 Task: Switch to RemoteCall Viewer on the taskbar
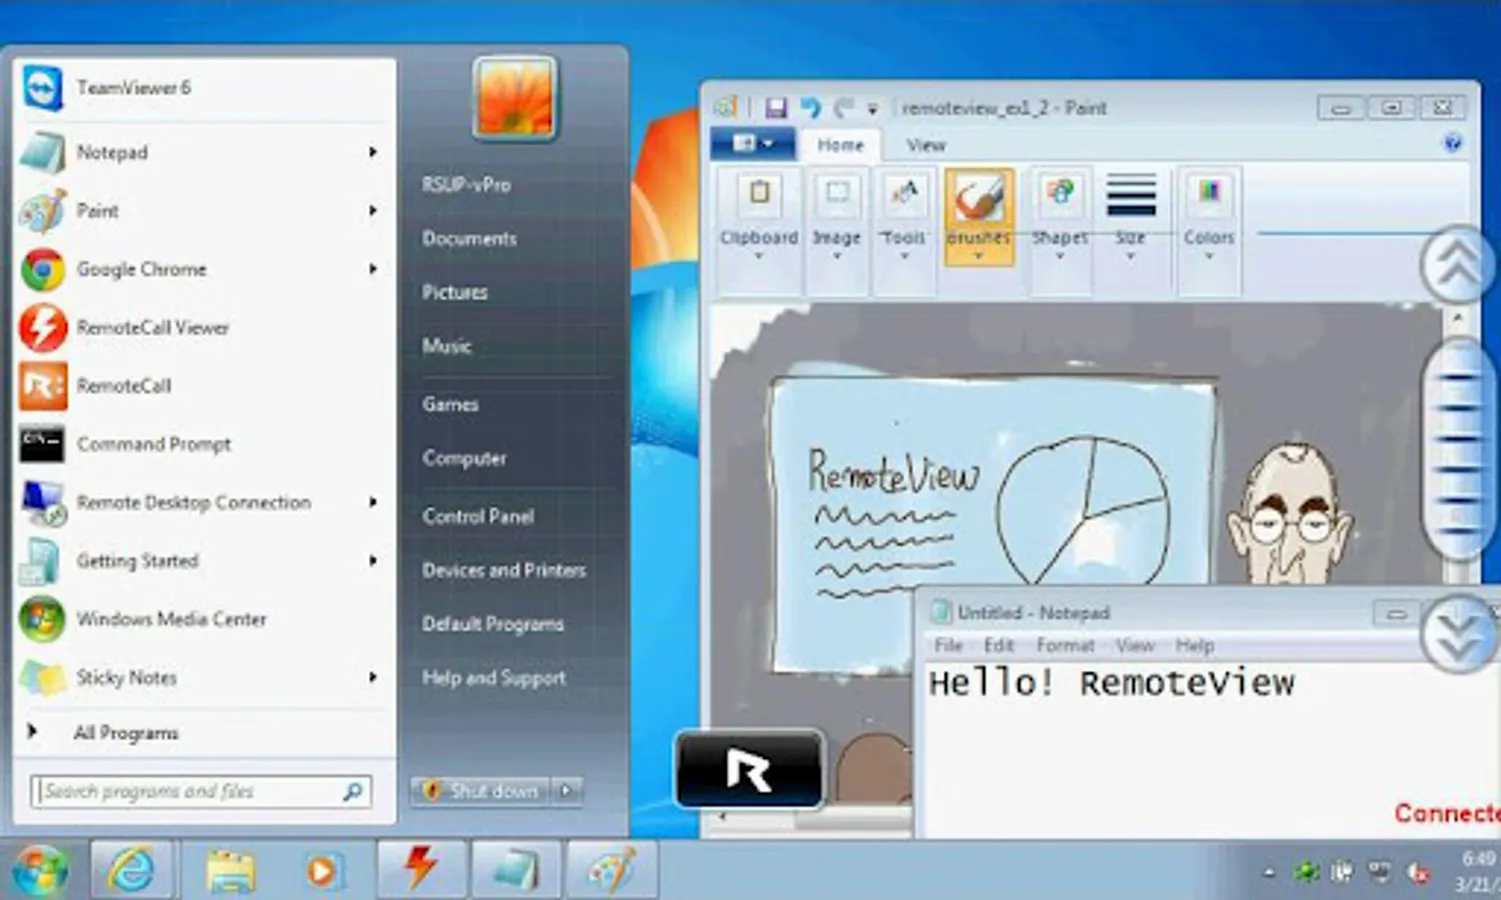pyautogui.click(x=421, y=868)
